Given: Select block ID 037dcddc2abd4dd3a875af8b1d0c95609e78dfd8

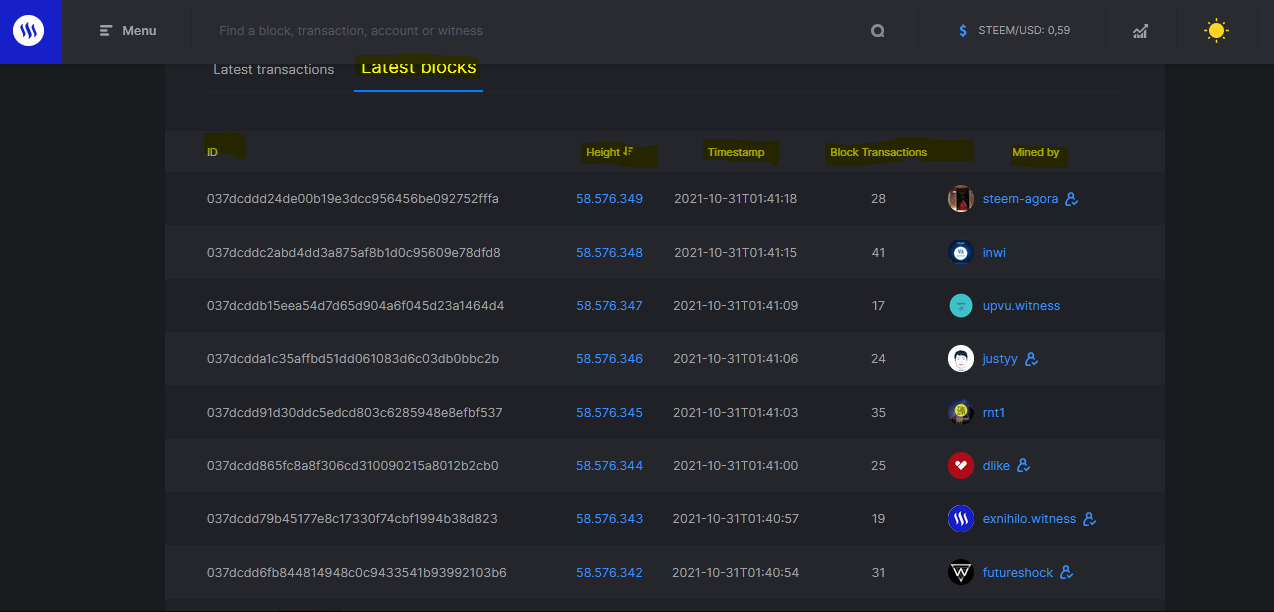Looking at the screenshot, I should [x=354, y=253].
